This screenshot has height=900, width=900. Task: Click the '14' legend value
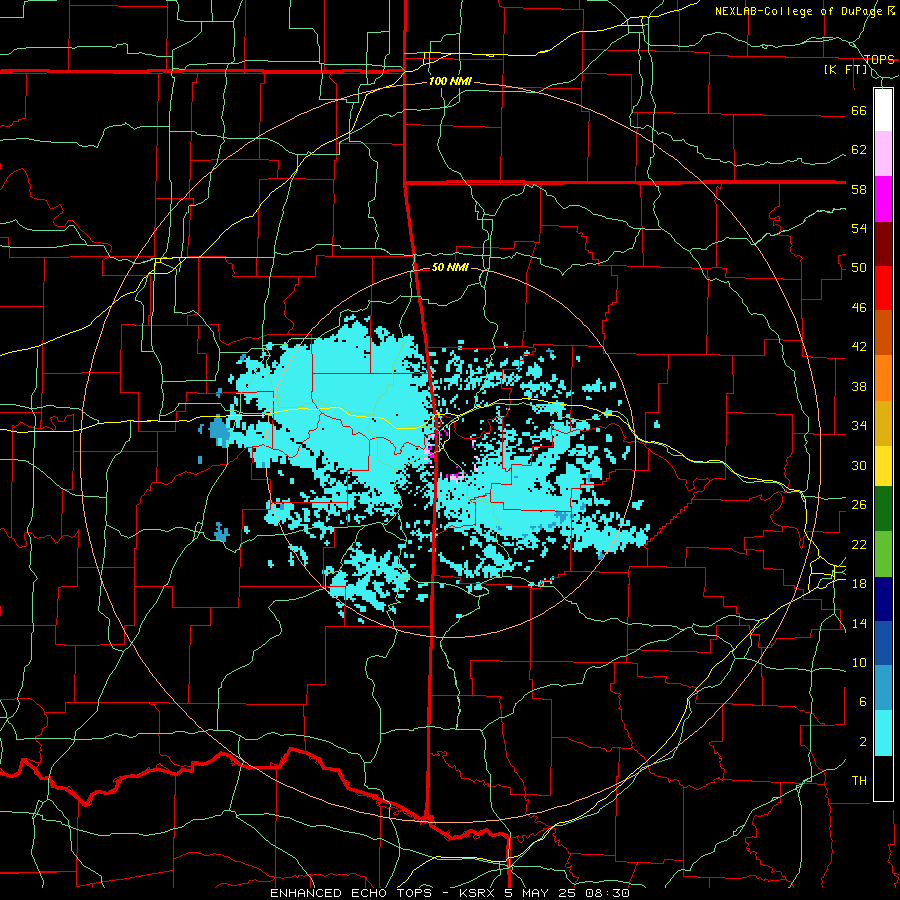tap(859, 623)
